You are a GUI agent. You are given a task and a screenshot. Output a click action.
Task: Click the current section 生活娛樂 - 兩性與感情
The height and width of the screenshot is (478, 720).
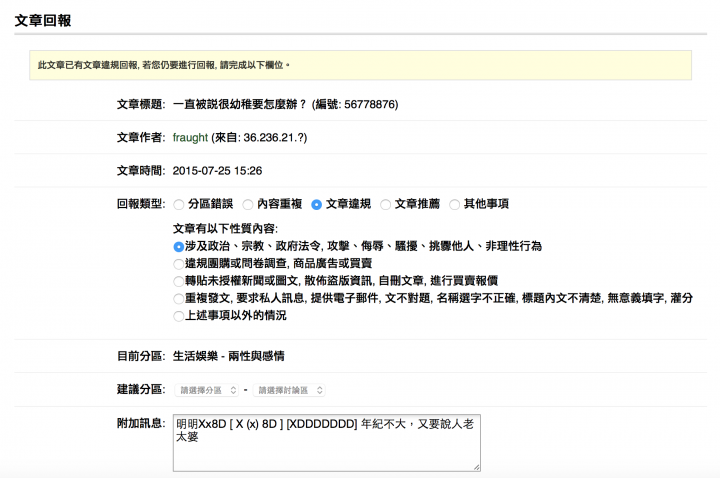pos(228,356)
